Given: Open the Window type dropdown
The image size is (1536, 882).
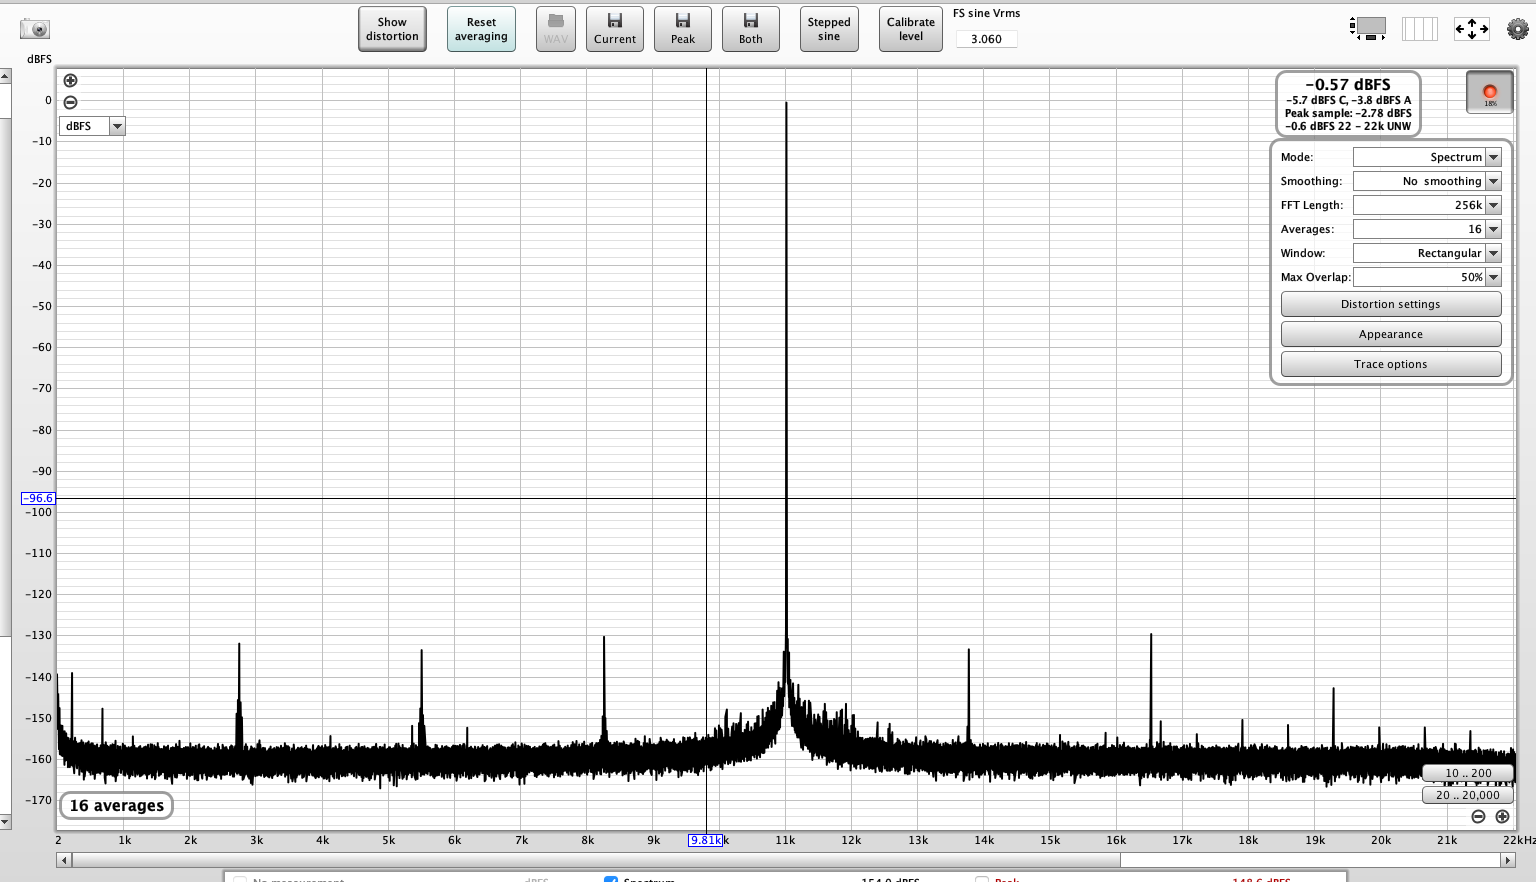Looking at the screenshot, I should tap(1427, 253).
